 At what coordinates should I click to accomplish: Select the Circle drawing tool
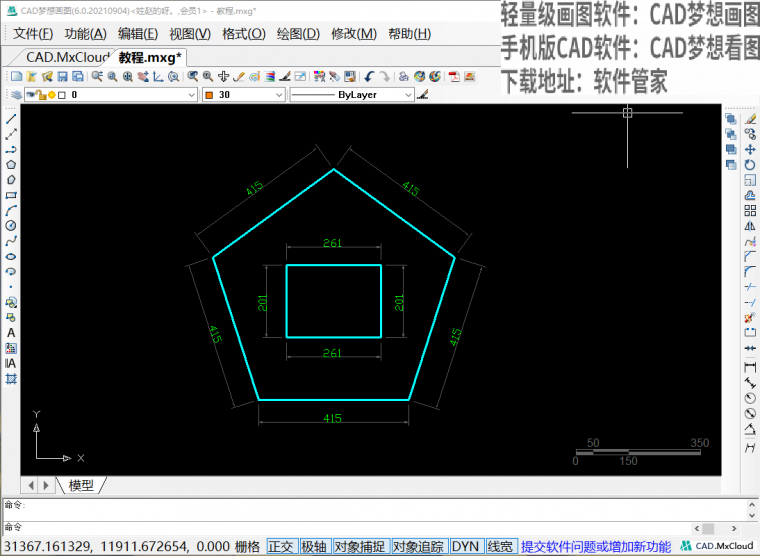pos(11,225)
